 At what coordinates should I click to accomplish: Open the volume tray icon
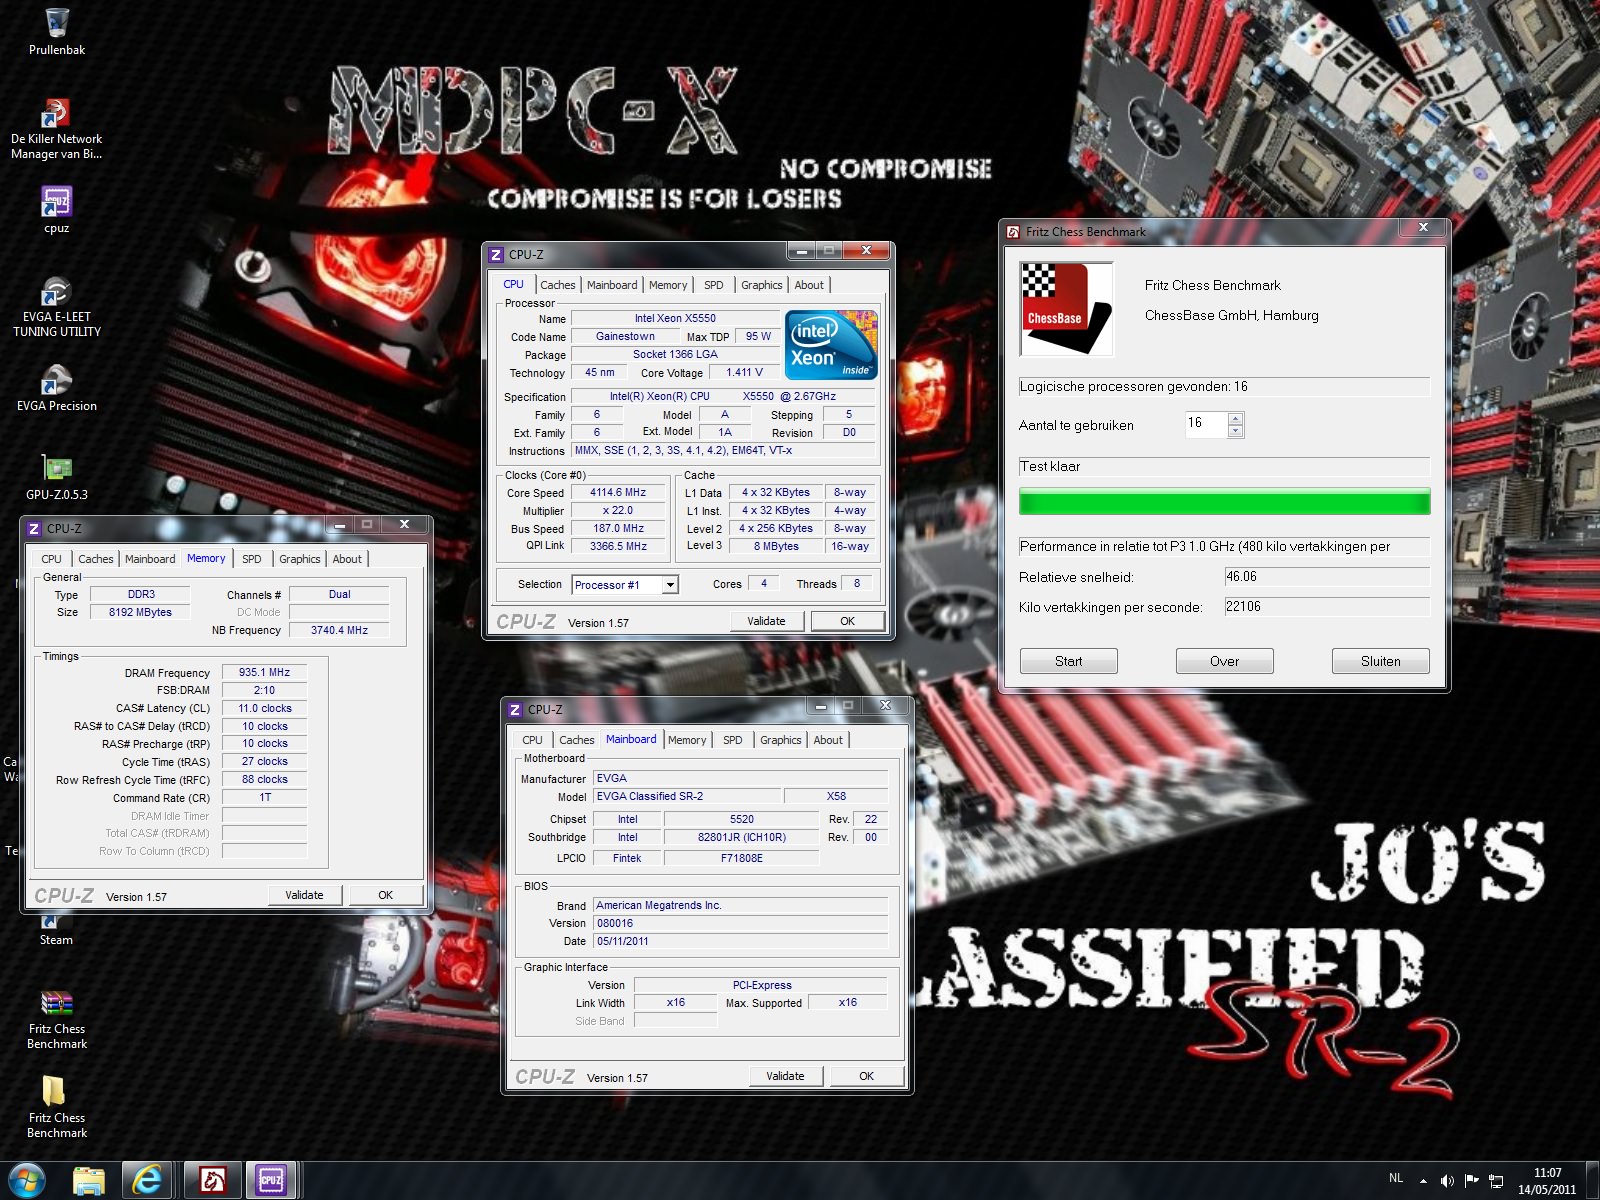coord(1446,1181)
